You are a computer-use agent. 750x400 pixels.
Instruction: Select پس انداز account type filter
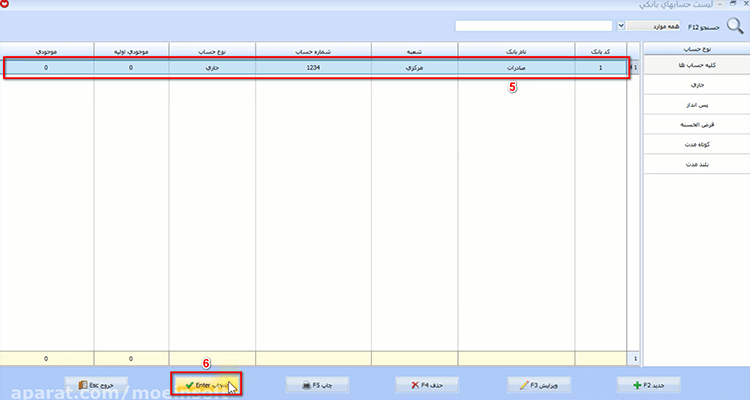(697, 105)
